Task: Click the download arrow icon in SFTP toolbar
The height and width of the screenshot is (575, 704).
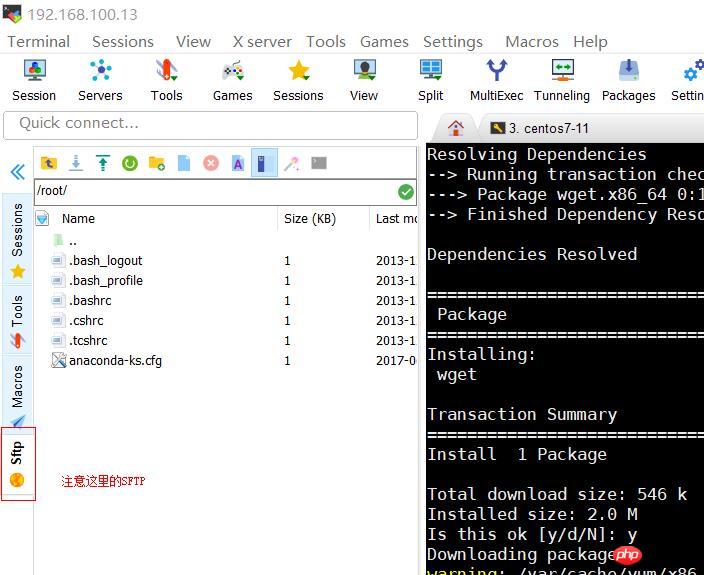Action: tap(76, 163)
